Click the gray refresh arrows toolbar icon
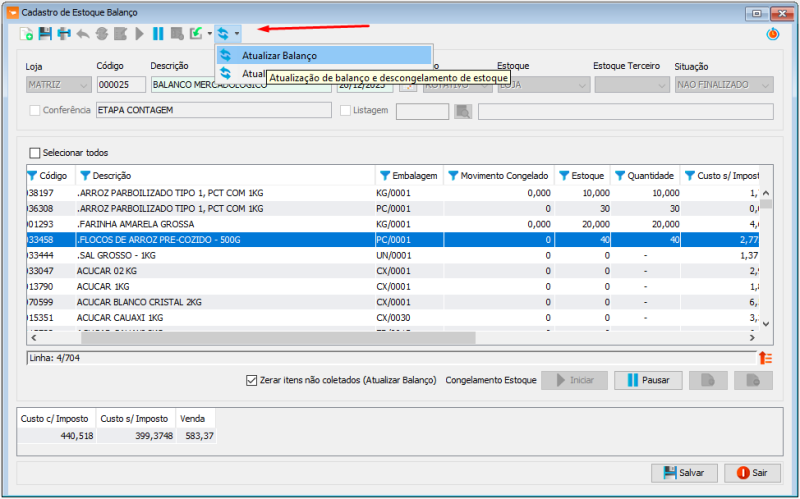This screenshot has height=499, width=800. pyautogui.click(x=102, y=34)
